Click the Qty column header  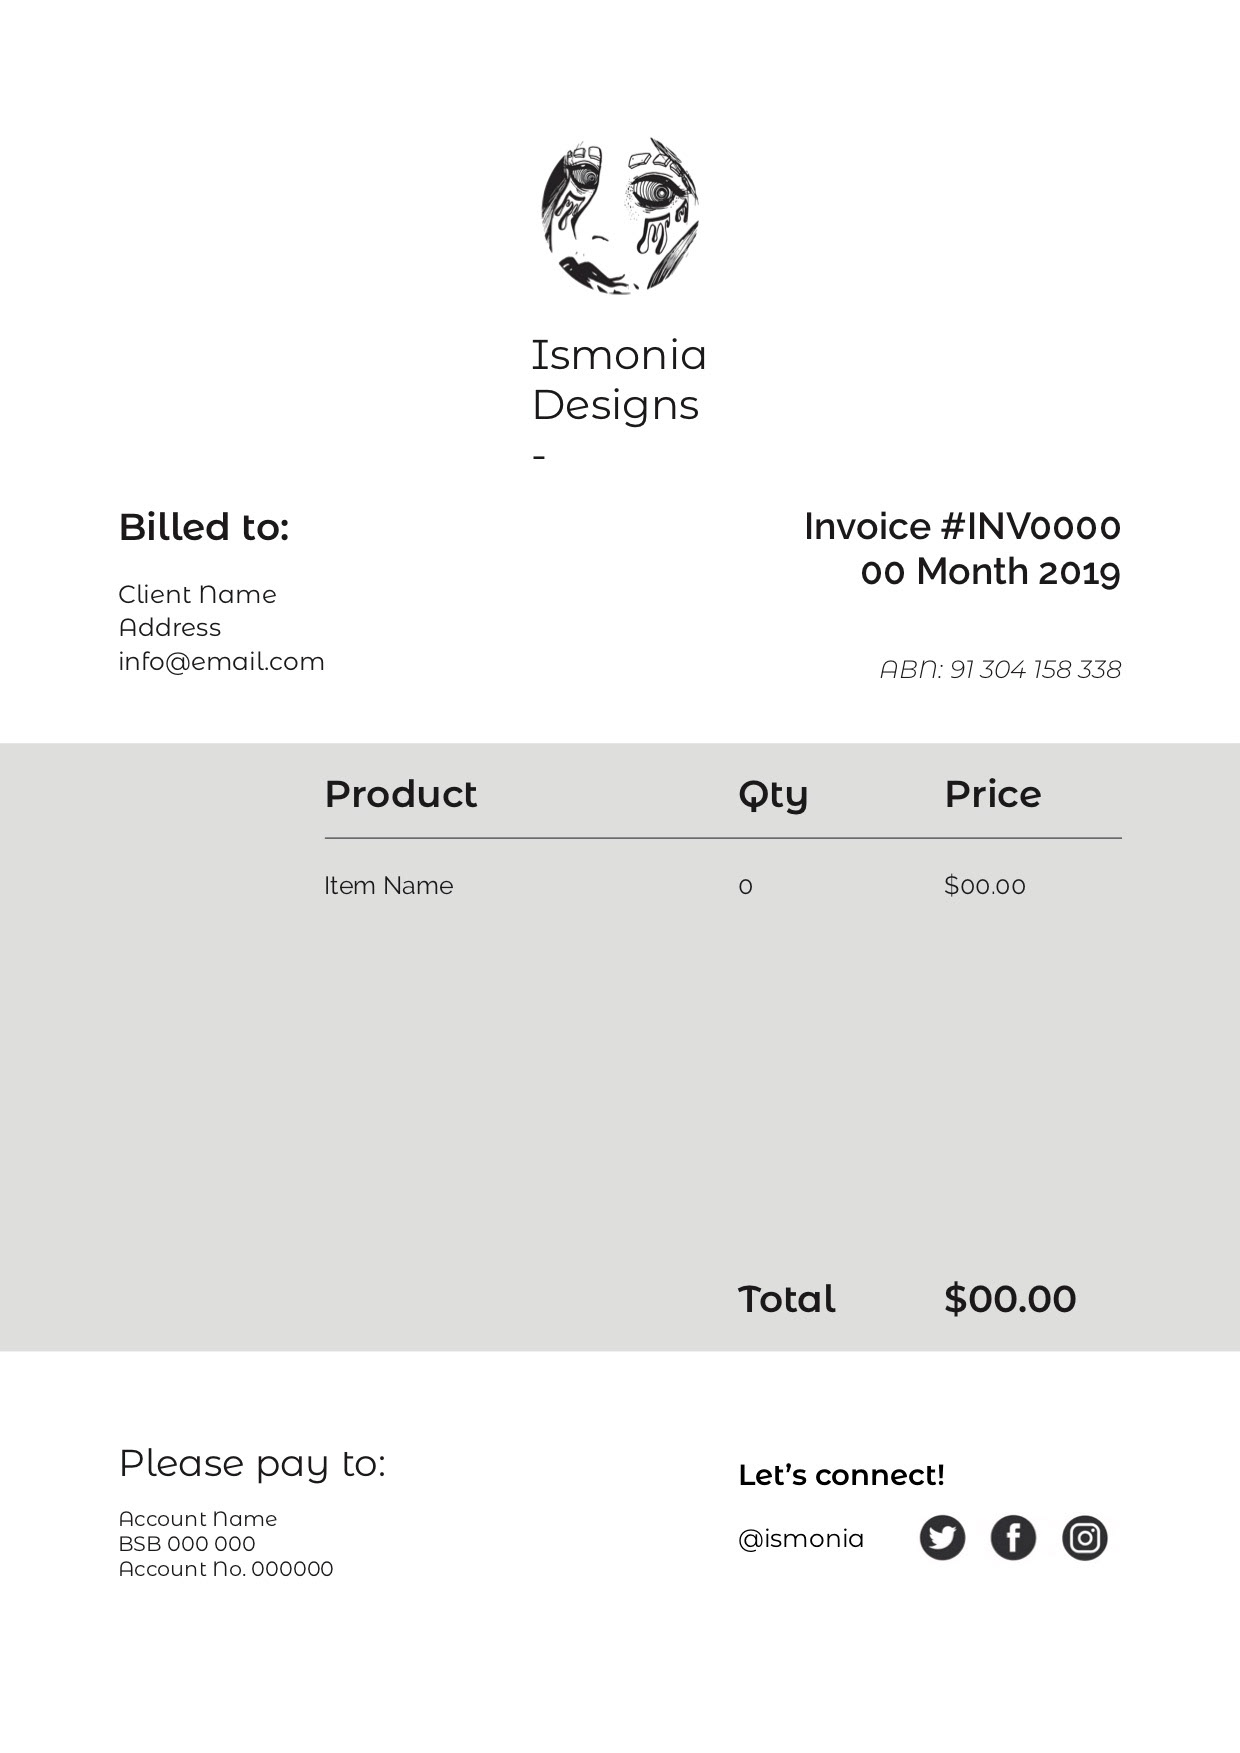(x=773, y=796)
